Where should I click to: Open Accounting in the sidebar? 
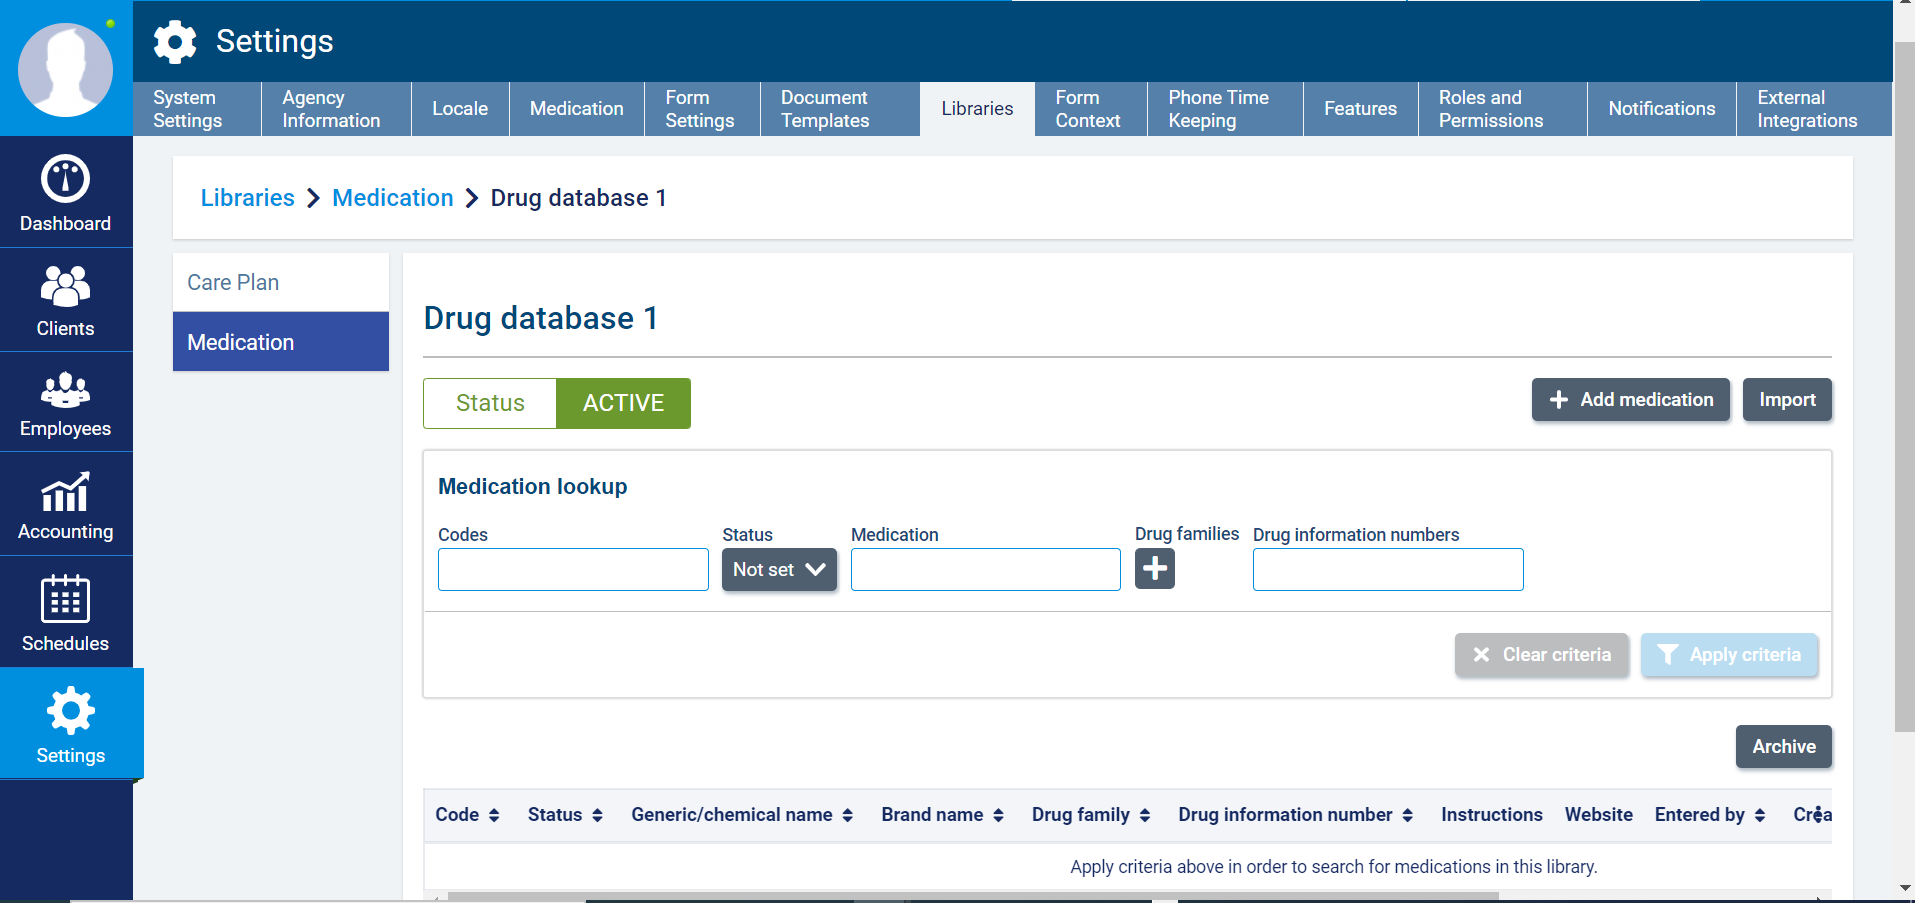point(66,505)
